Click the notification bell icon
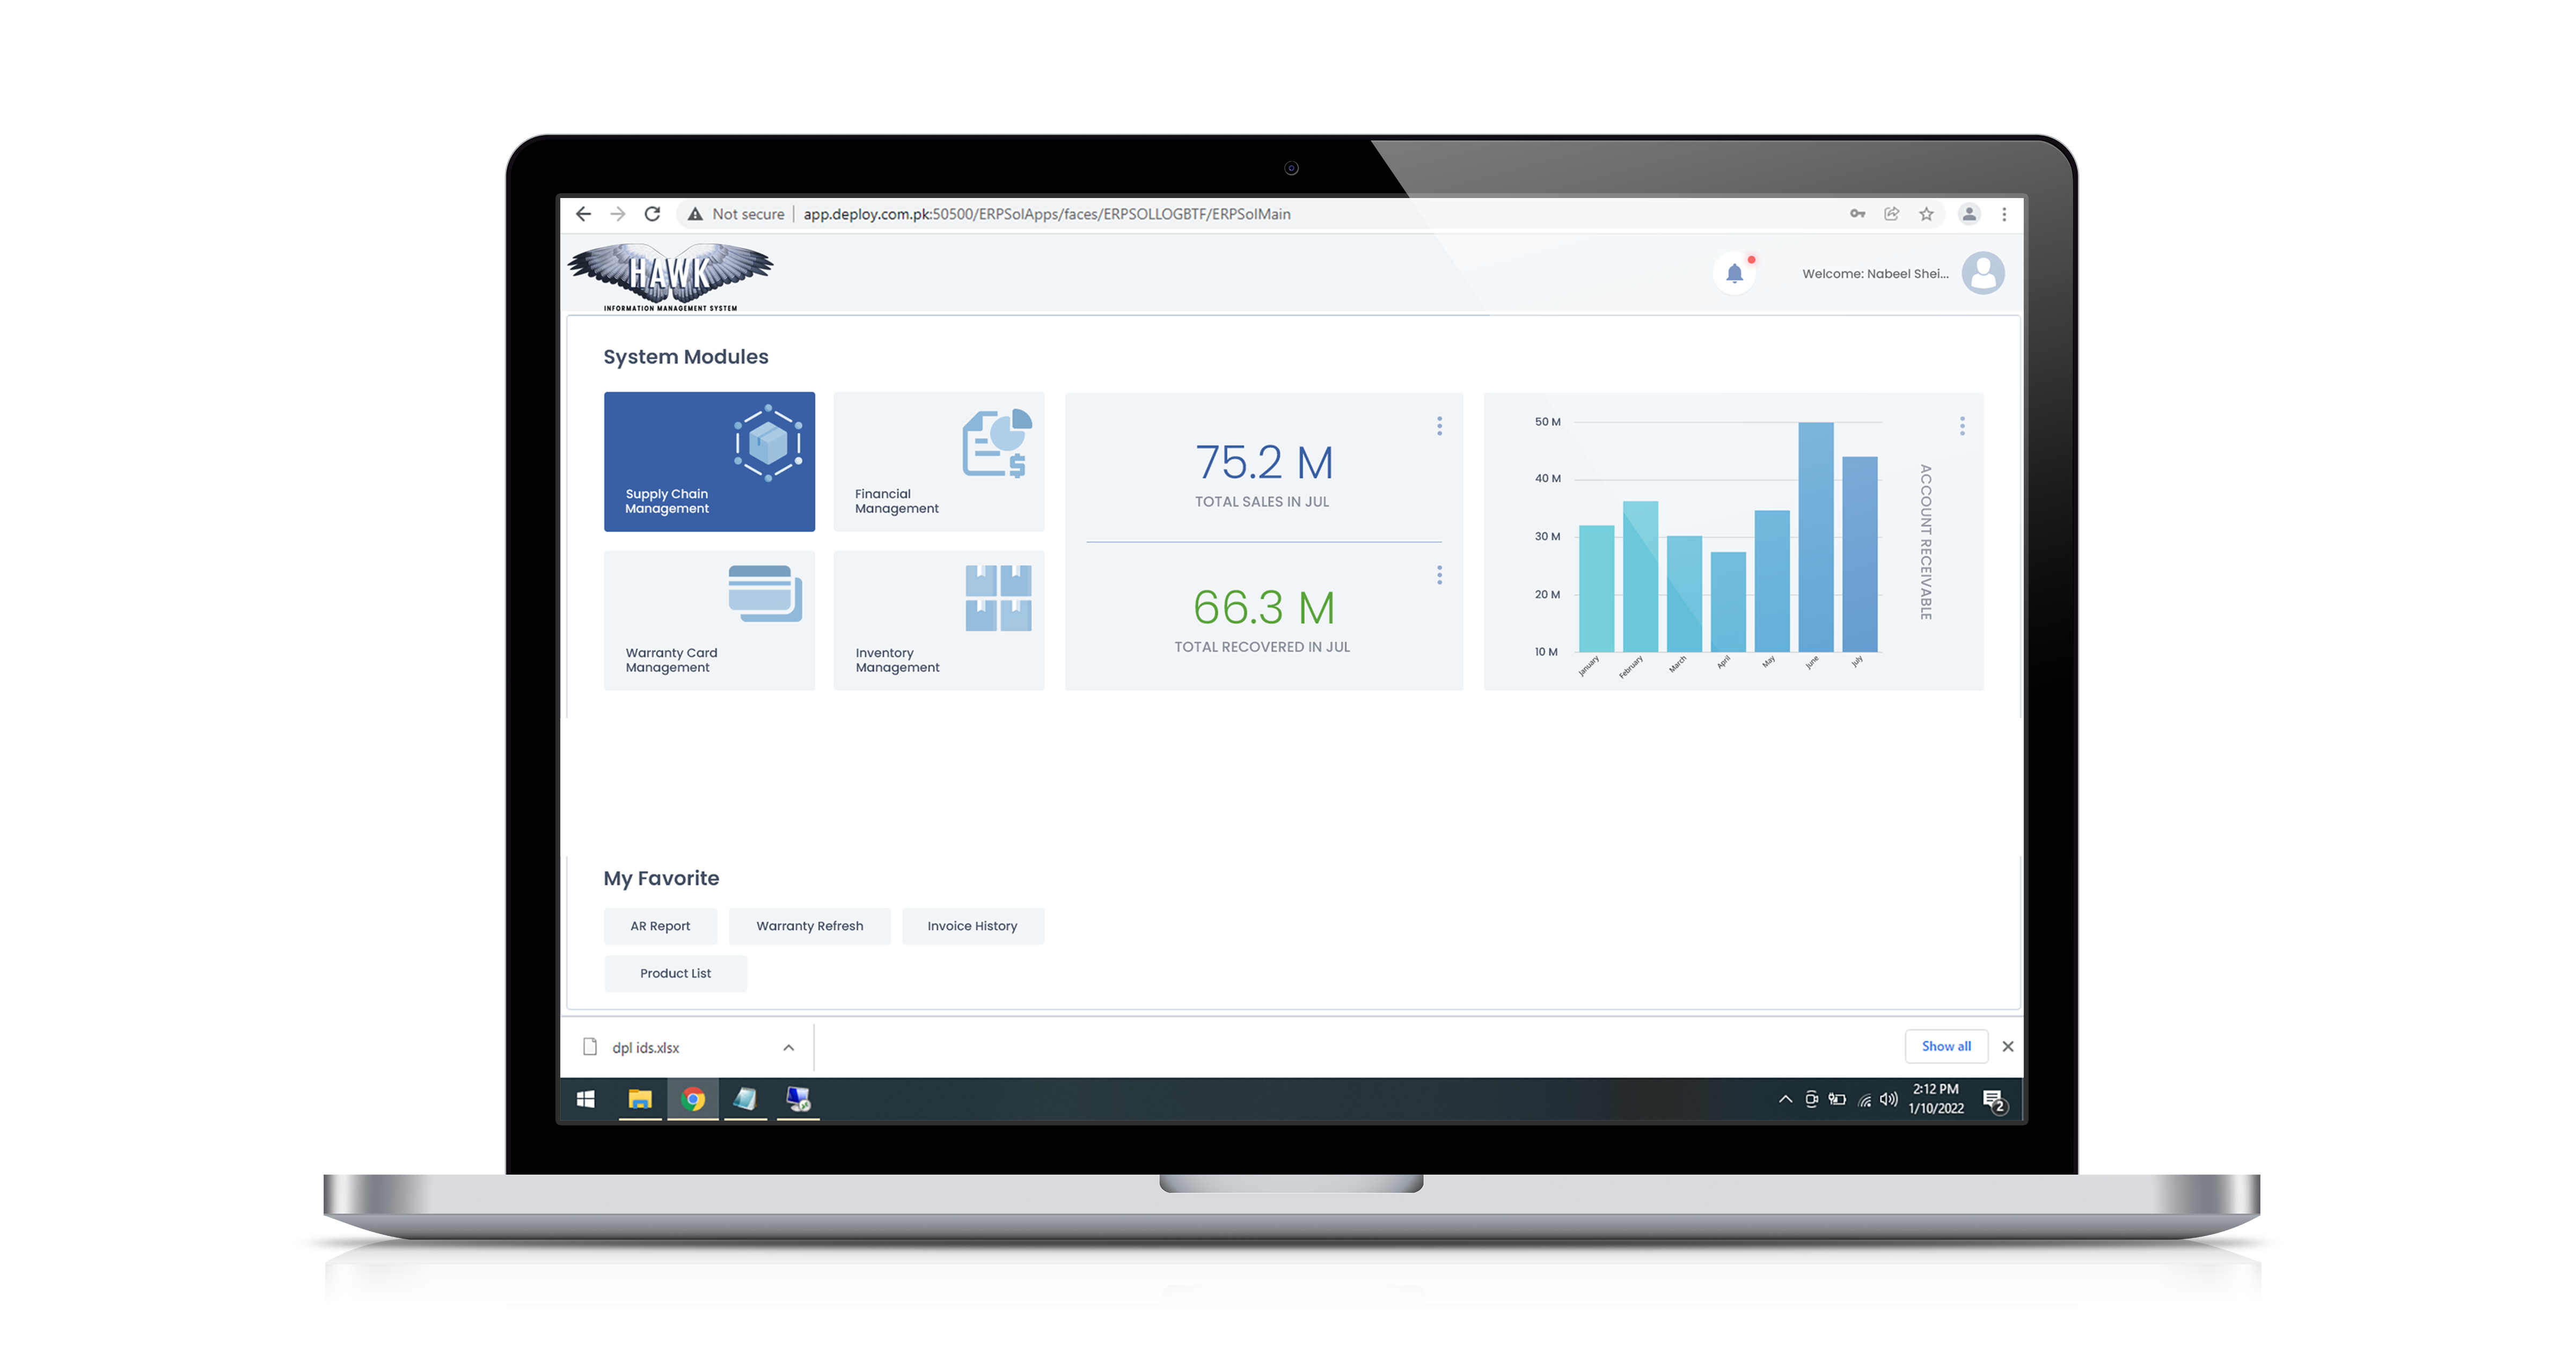Screen dimensions: 2576x1354 click(1734, 273)
